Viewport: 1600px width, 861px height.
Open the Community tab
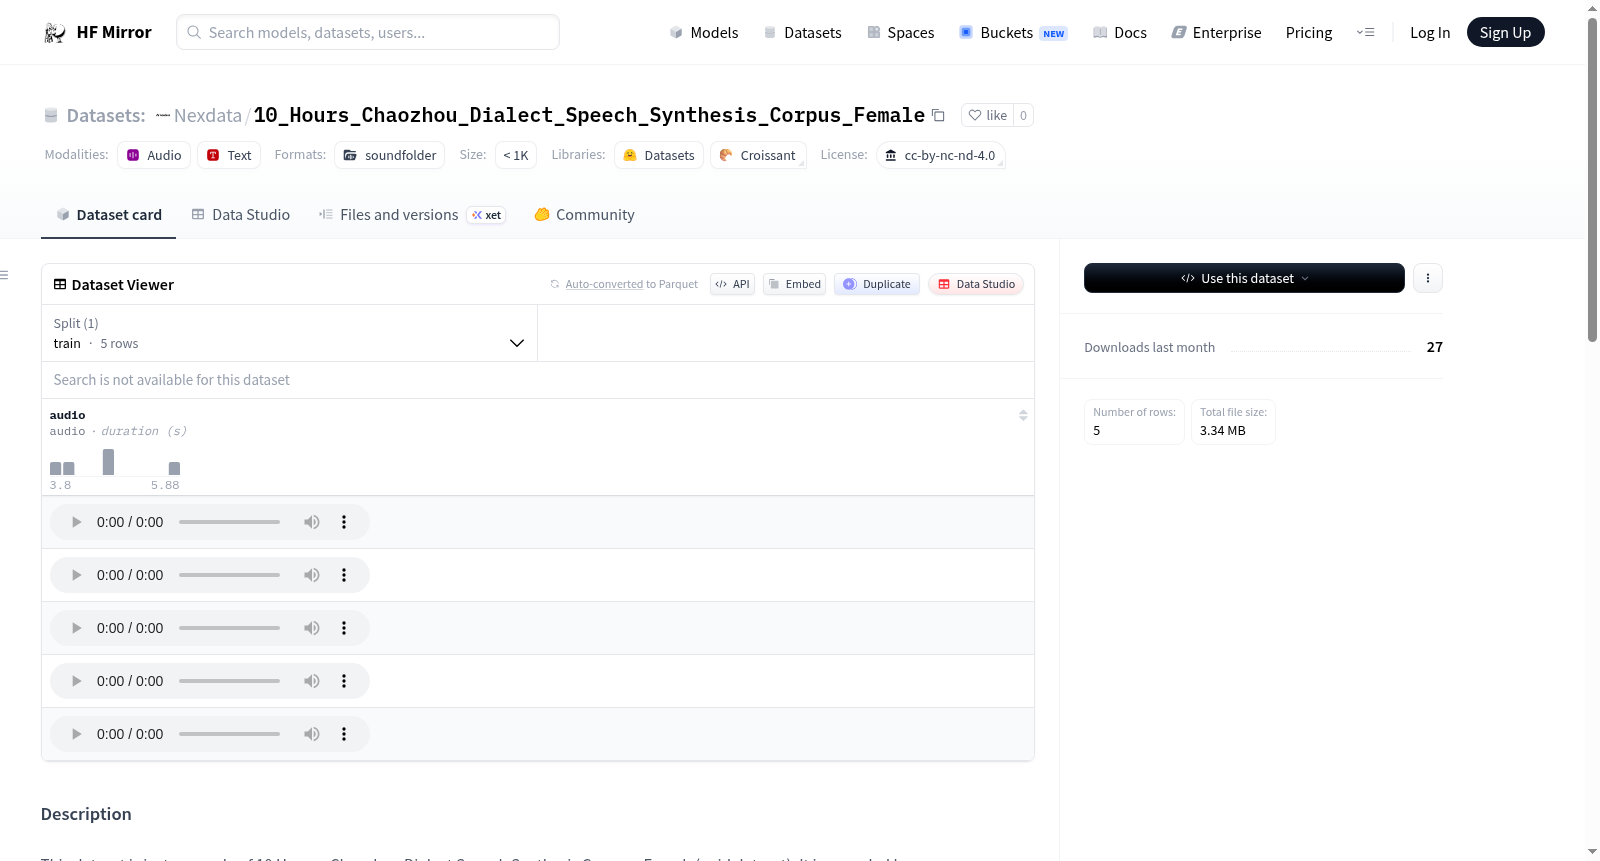[x=584, y=215]
